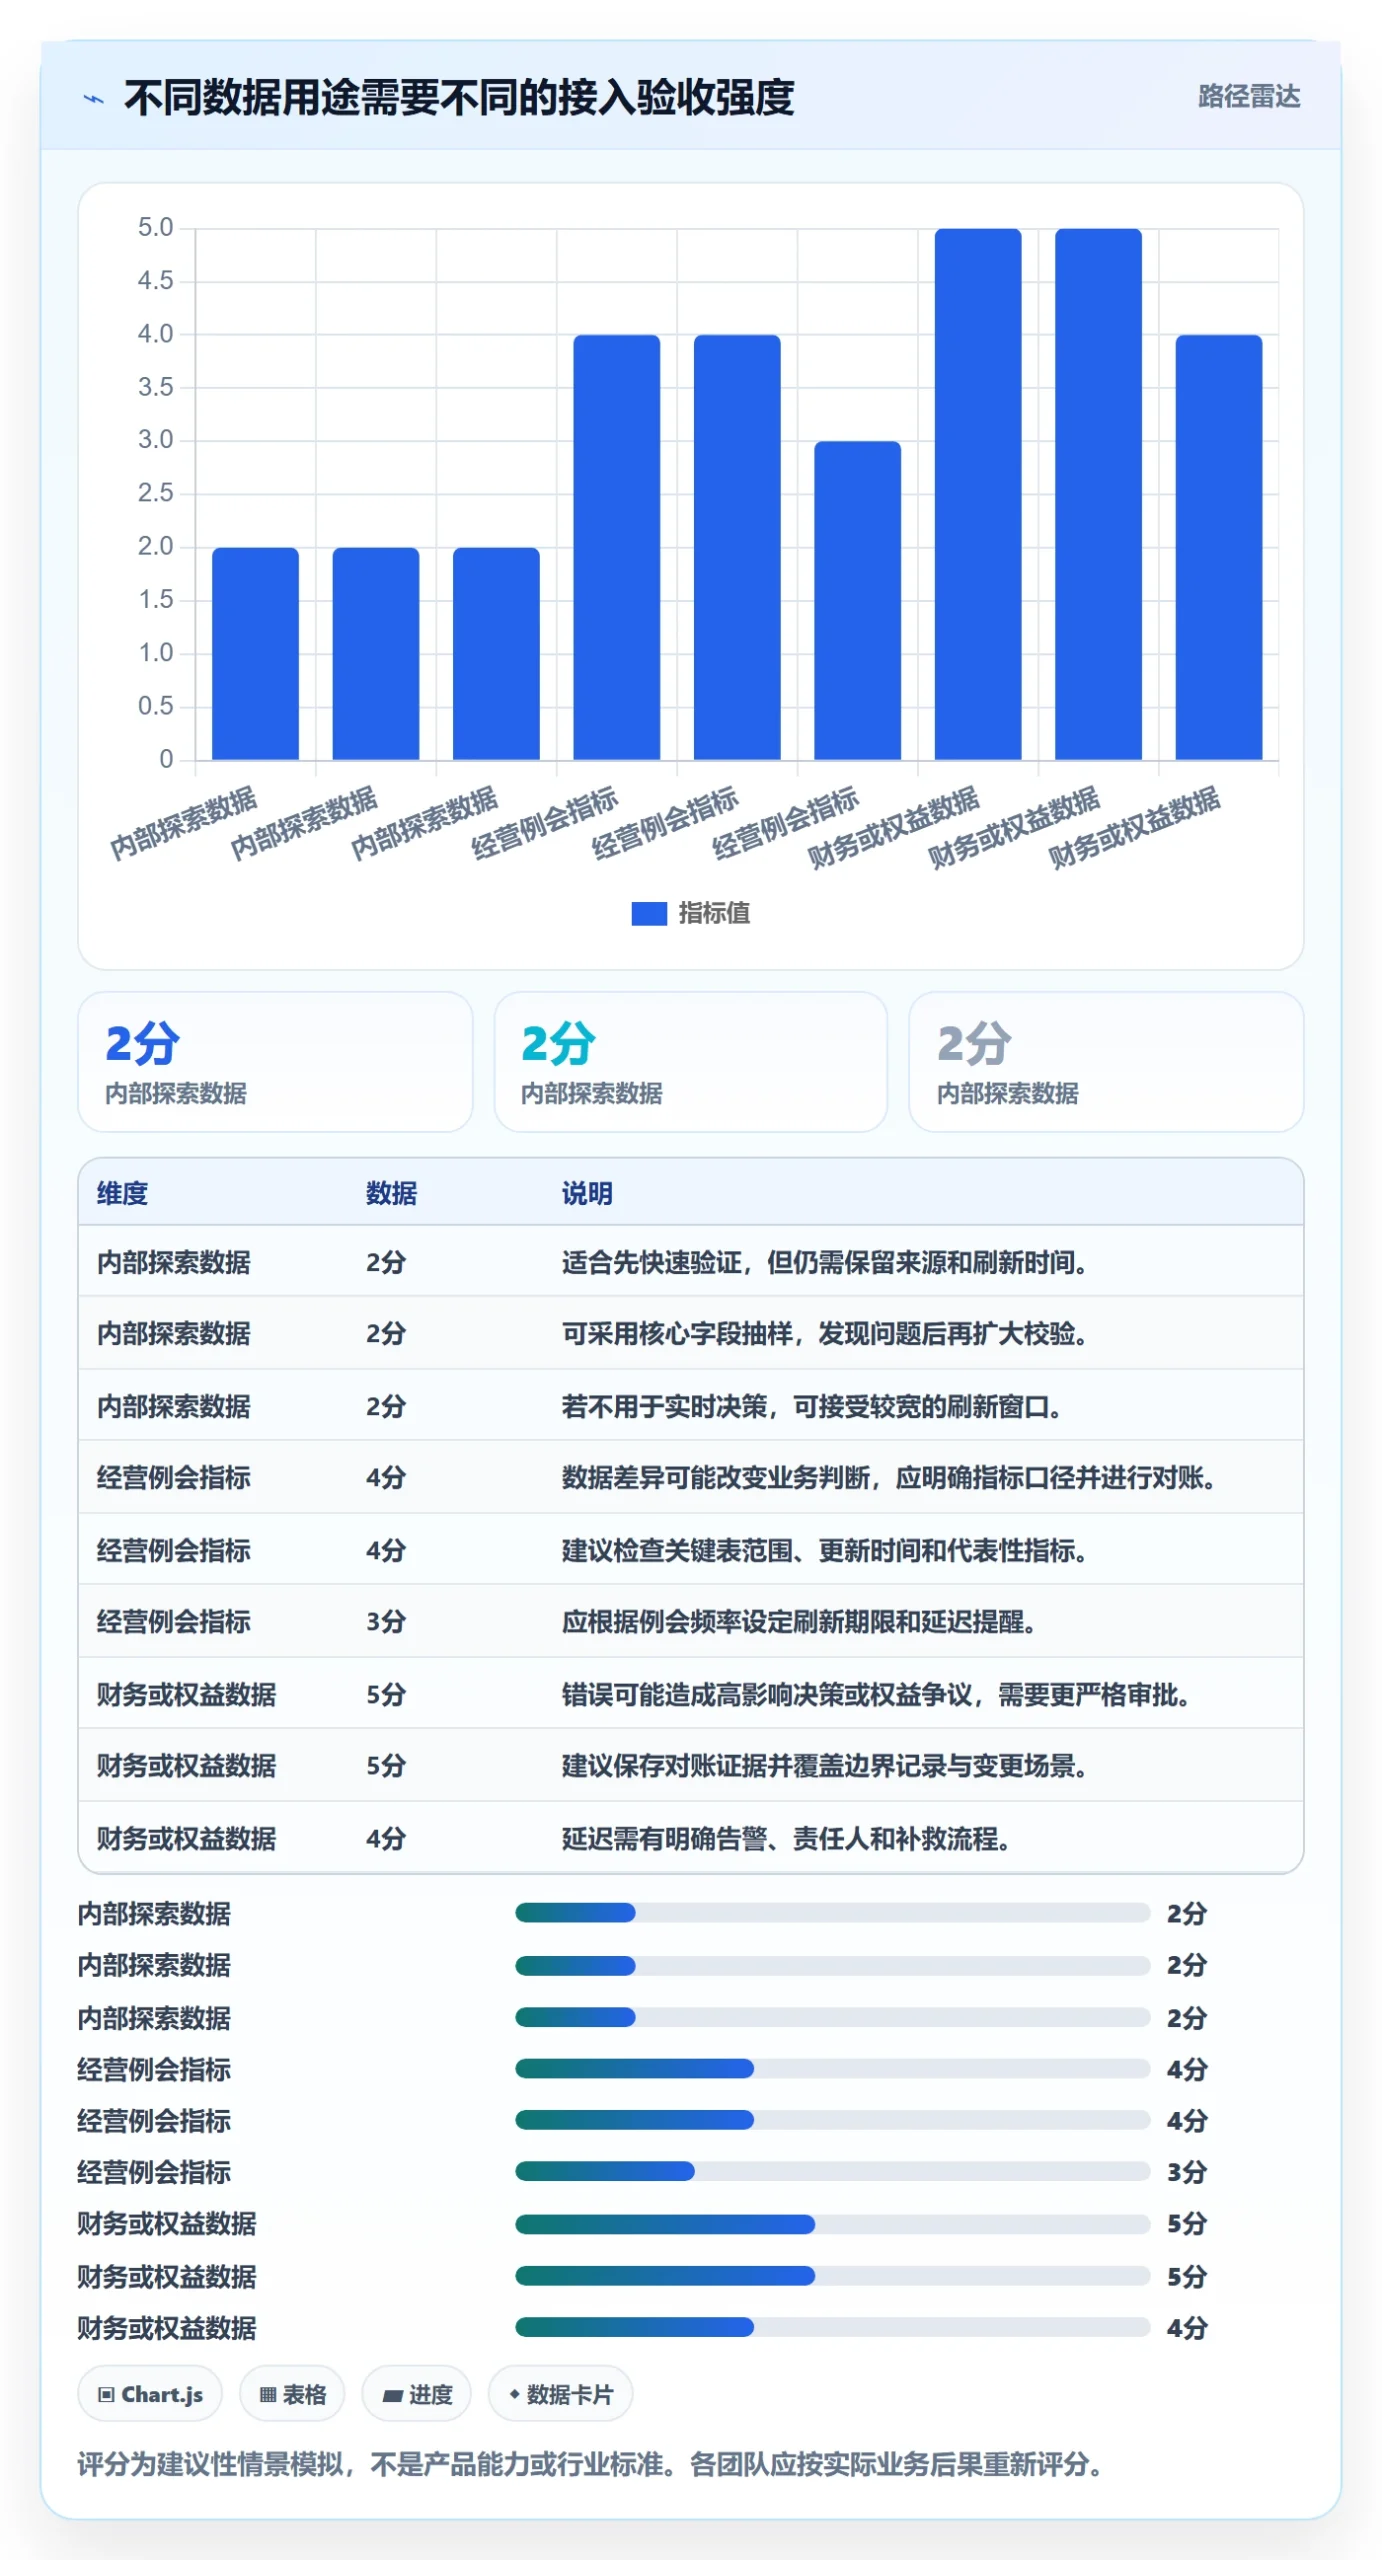Click the 路径雷达 label in the header
The height and width of the screenshot is (2560, 1382).
(x=1248, y=97)
